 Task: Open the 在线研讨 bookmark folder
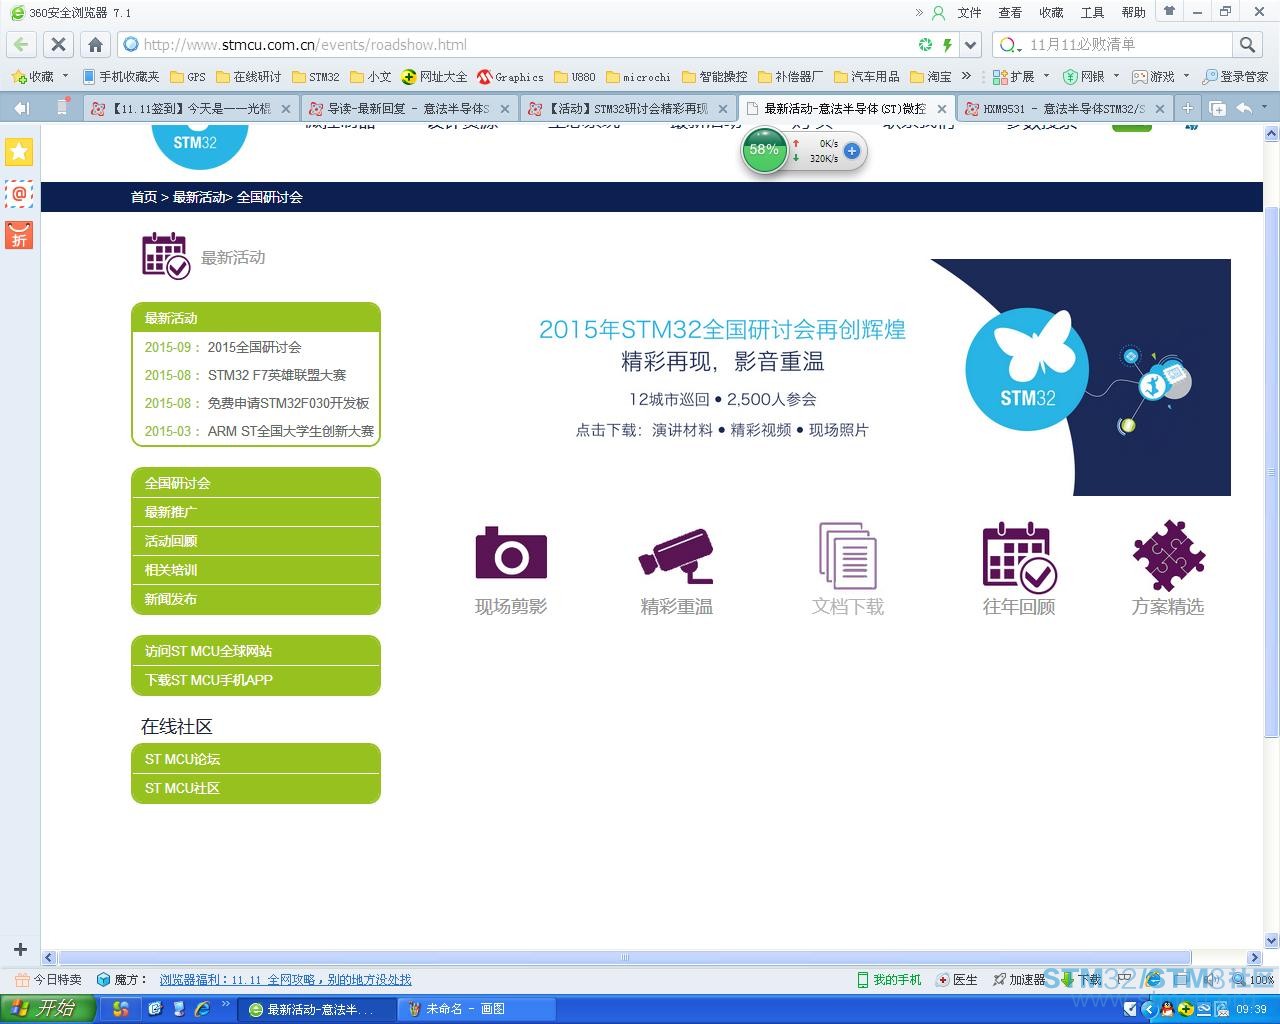pyautogui.click(x=248, y=76)
